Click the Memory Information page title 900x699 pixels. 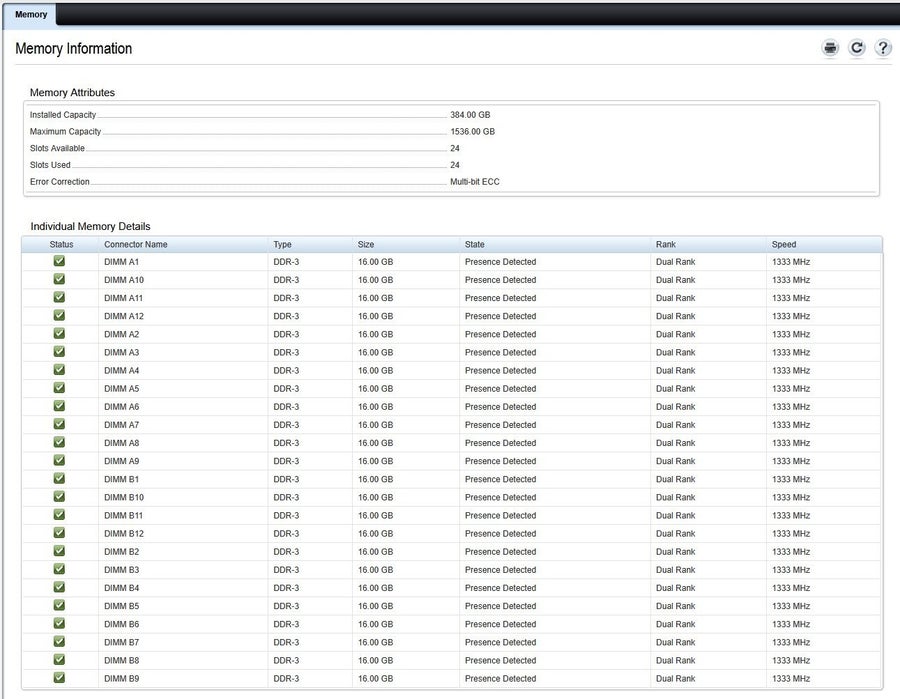(x=73, y=49)
